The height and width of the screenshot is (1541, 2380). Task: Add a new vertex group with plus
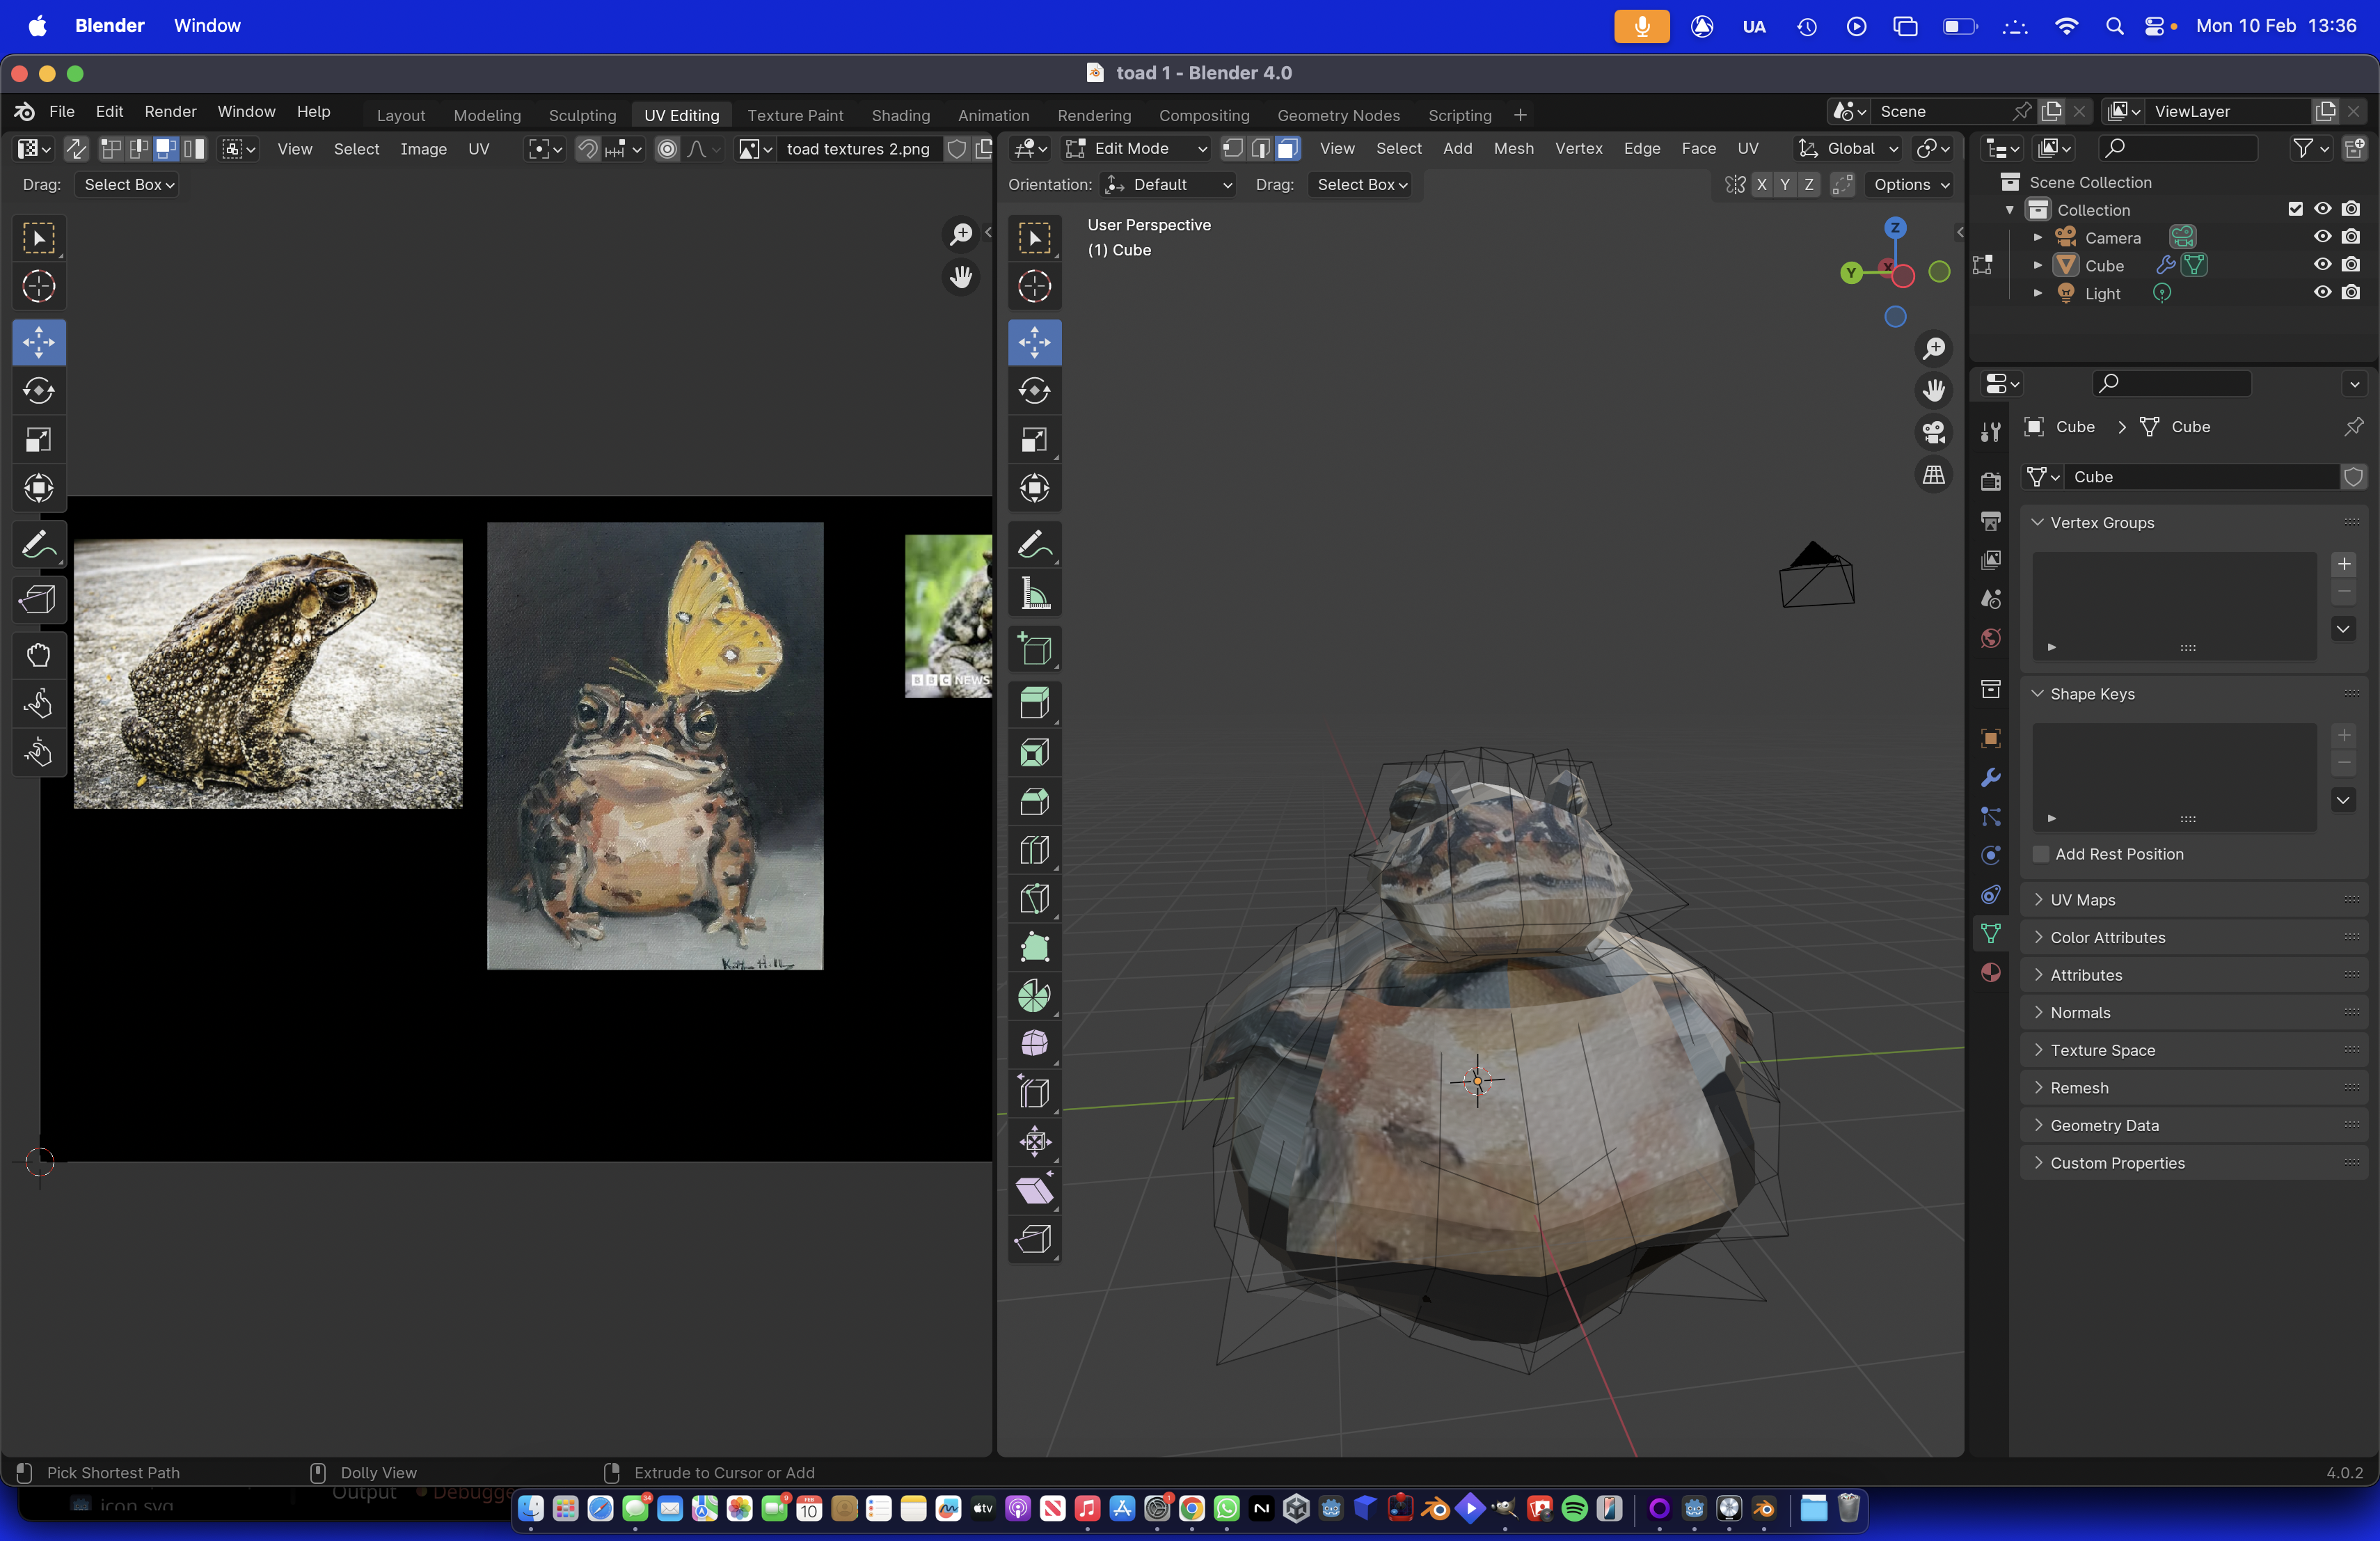tap(2343, 564)
